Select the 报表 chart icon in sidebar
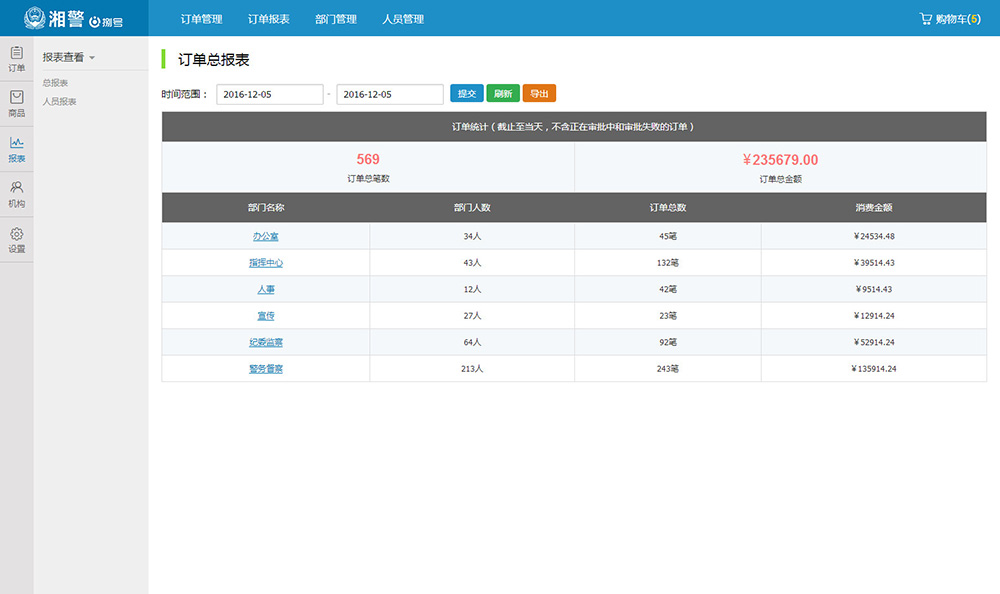 (16, 143)
